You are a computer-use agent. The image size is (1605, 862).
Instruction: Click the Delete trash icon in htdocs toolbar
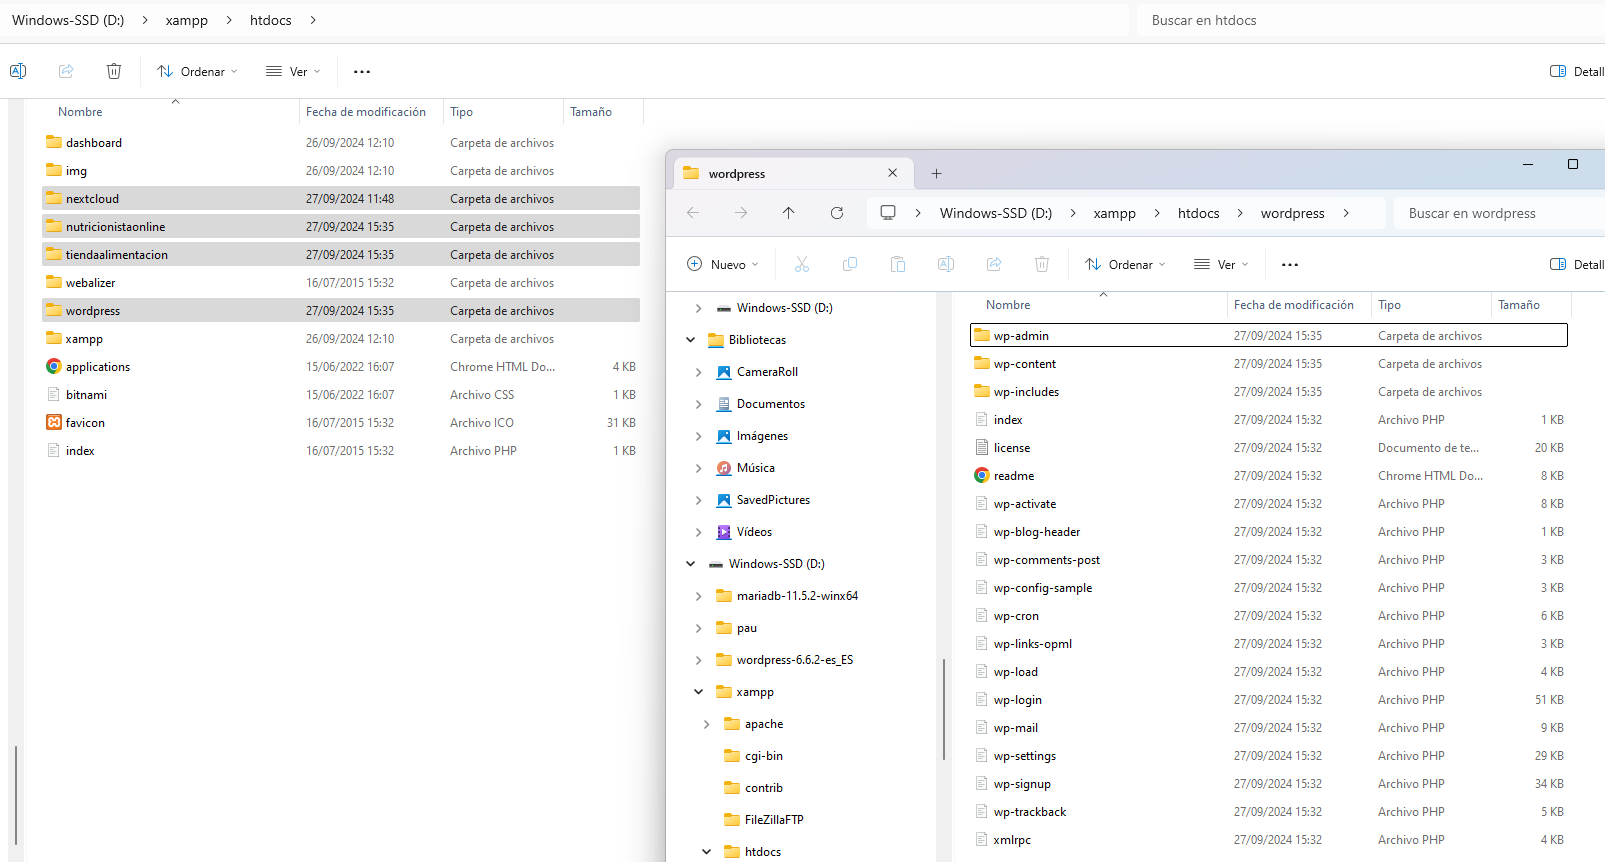(114, 71)
